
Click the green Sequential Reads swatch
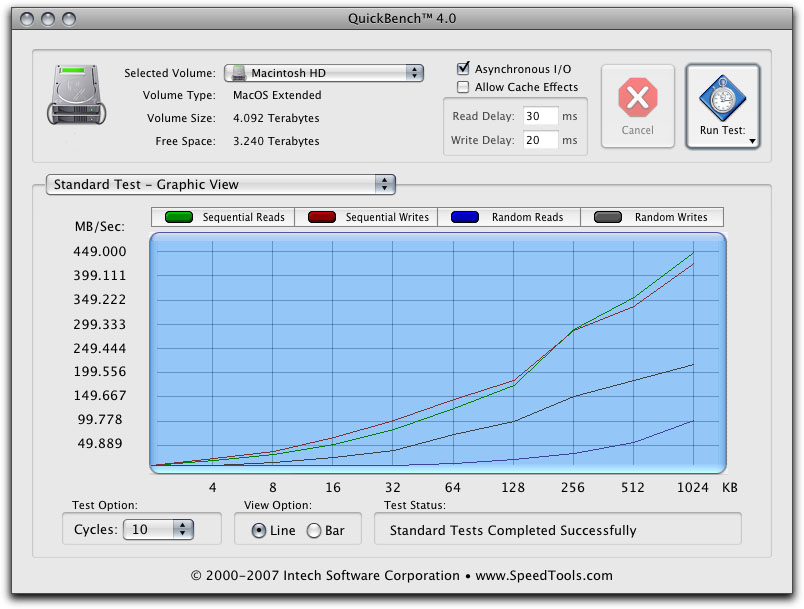point(179,217)
